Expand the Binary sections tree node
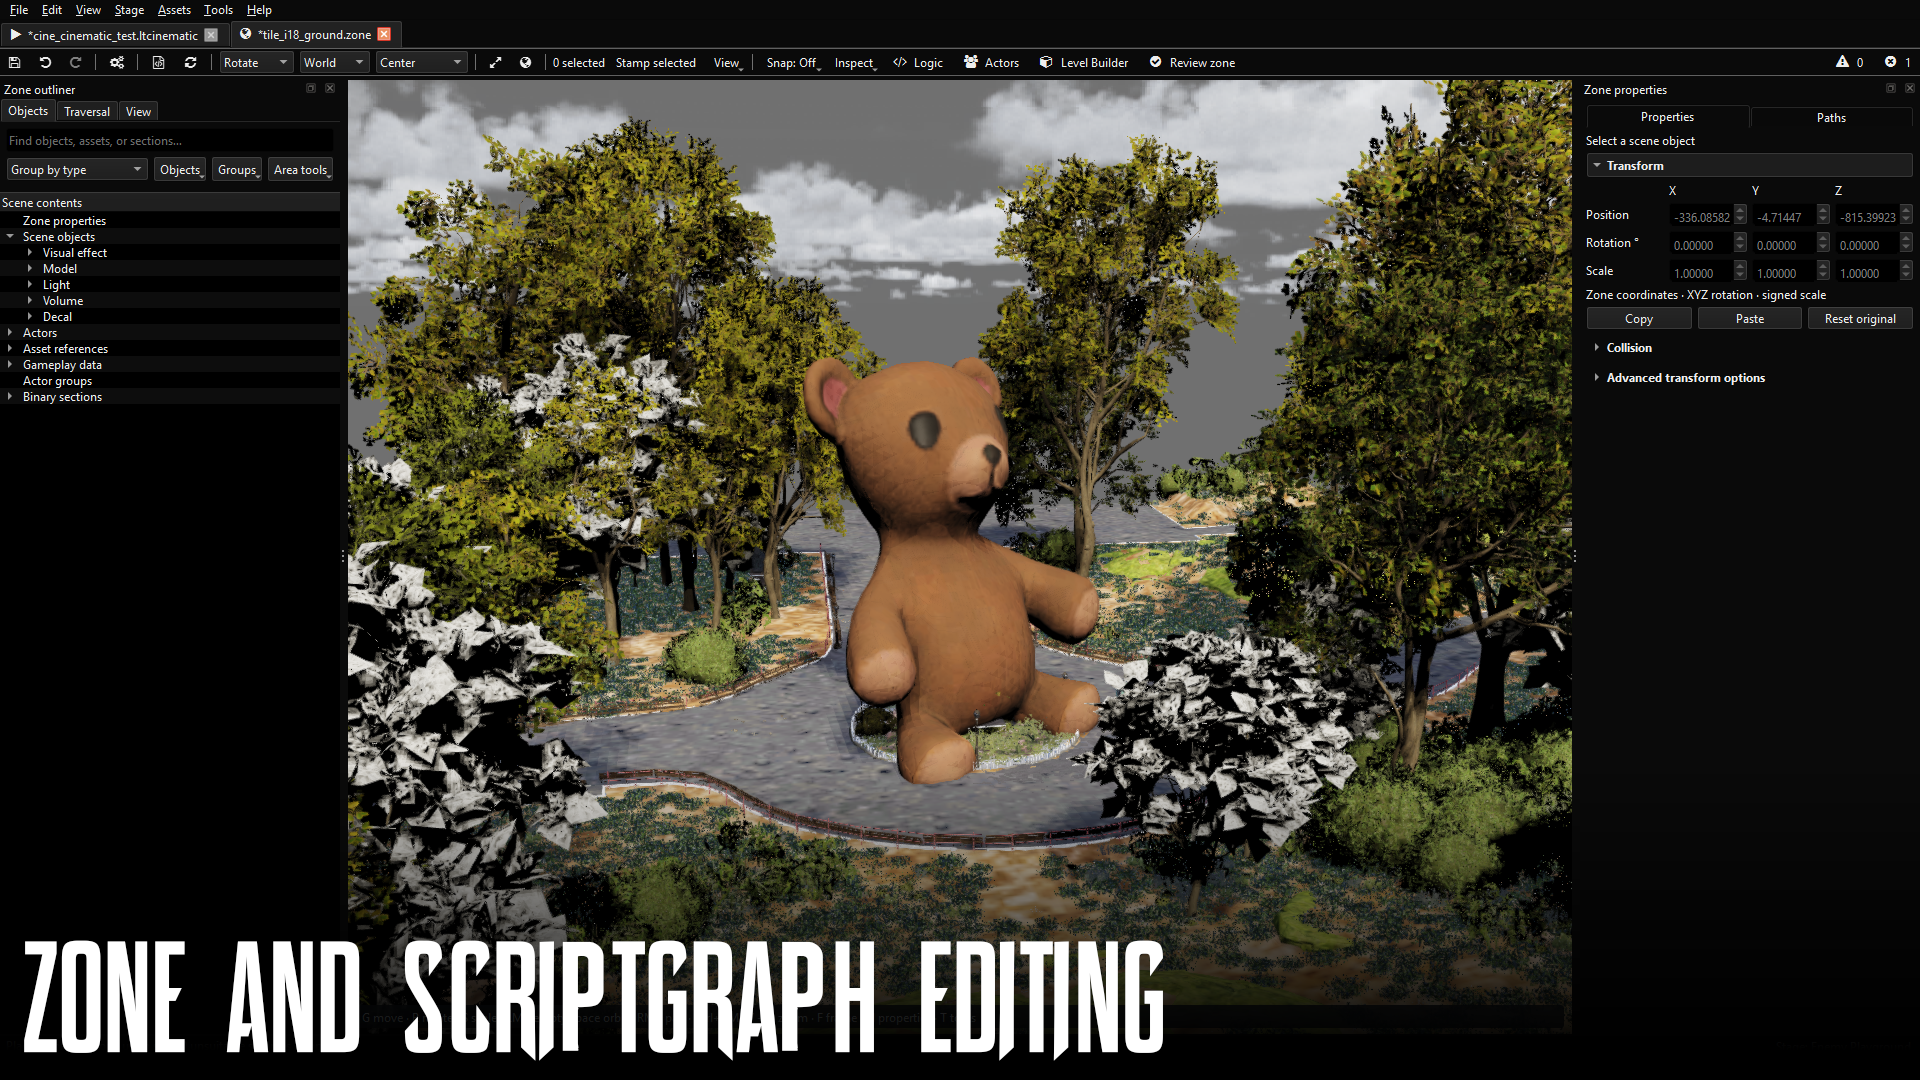 click(x=10, y=397)
